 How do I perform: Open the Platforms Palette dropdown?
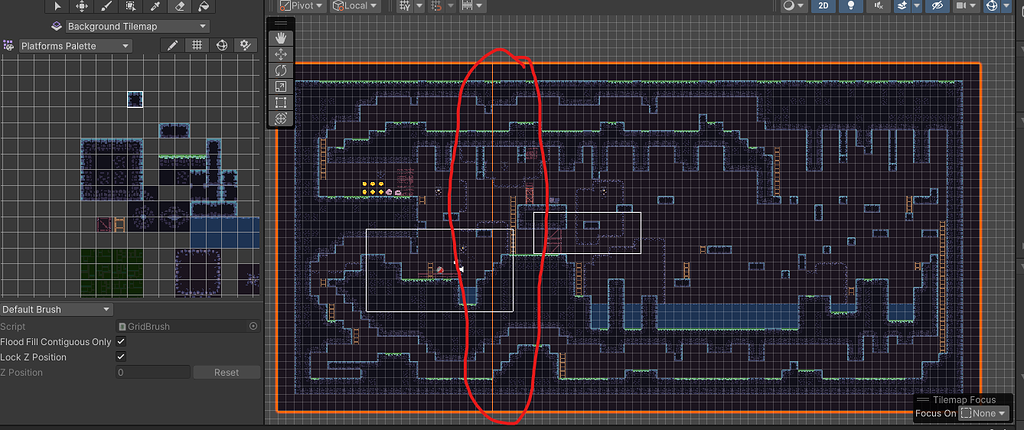coord(75,46)
